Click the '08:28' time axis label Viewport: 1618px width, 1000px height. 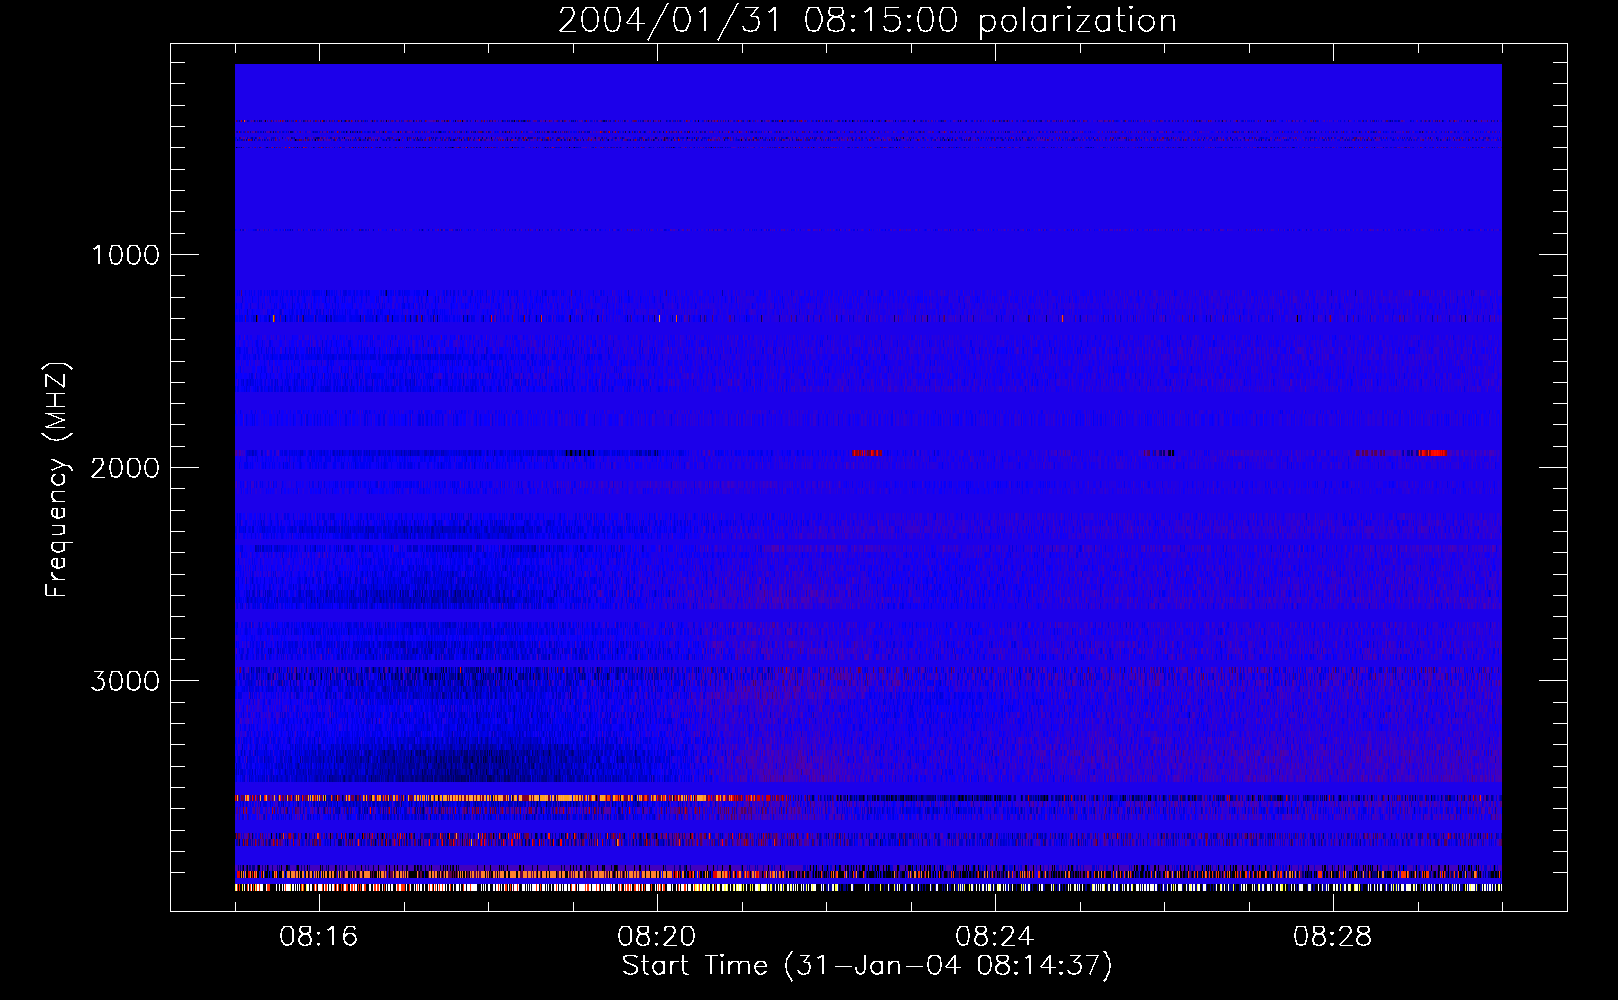point(1333,937)
